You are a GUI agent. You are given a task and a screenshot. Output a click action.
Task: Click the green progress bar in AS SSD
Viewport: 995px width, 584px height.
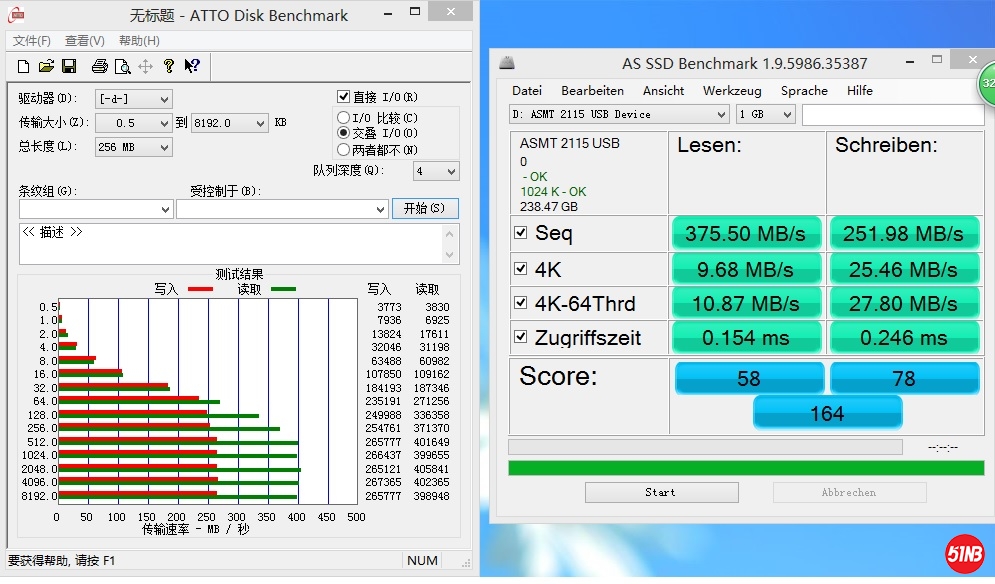[745, 468]
